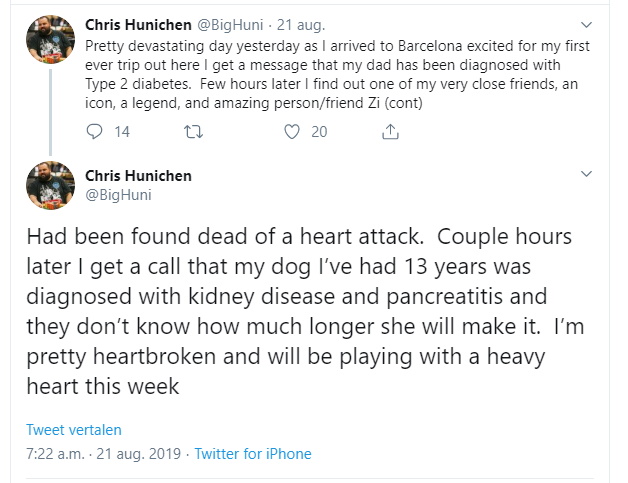Expand the second tweet's chevron menu
Screen dimensions: 628x483
[x=586, y=174]
